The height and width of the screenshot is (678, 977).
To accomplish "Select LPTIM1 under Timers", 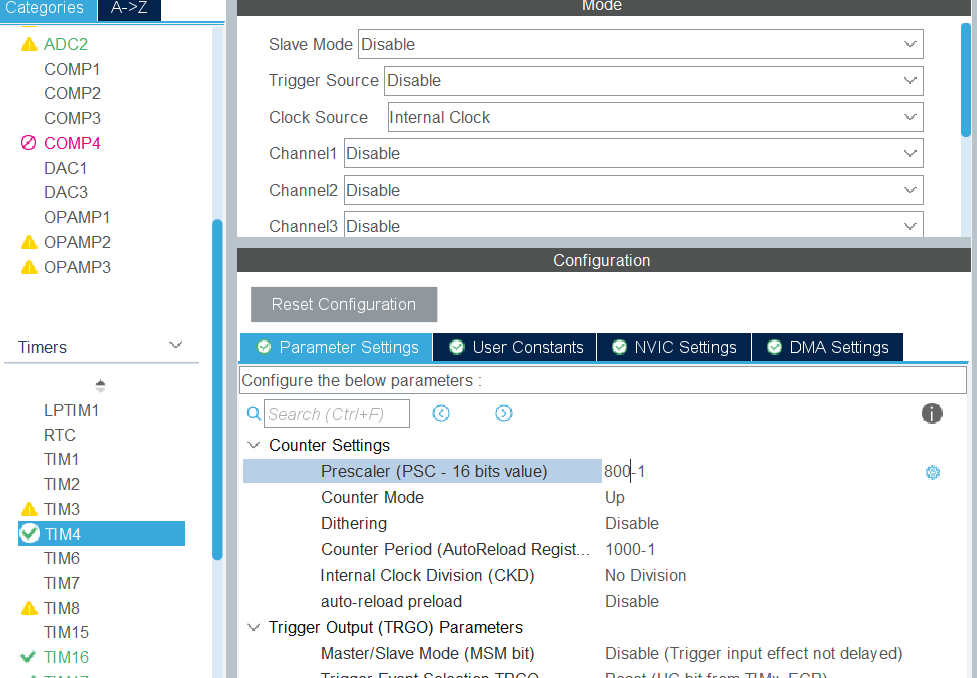I will [x=72, y=410].
